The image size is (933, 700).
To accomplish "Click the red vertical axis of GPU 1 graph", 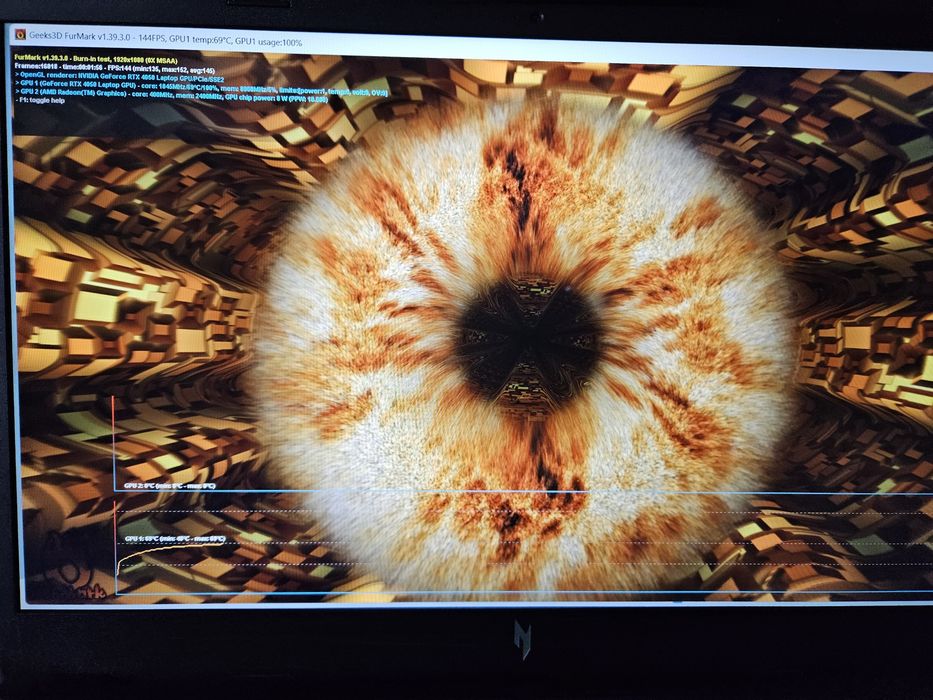I will pyautogui.click(x=115, y=546).
